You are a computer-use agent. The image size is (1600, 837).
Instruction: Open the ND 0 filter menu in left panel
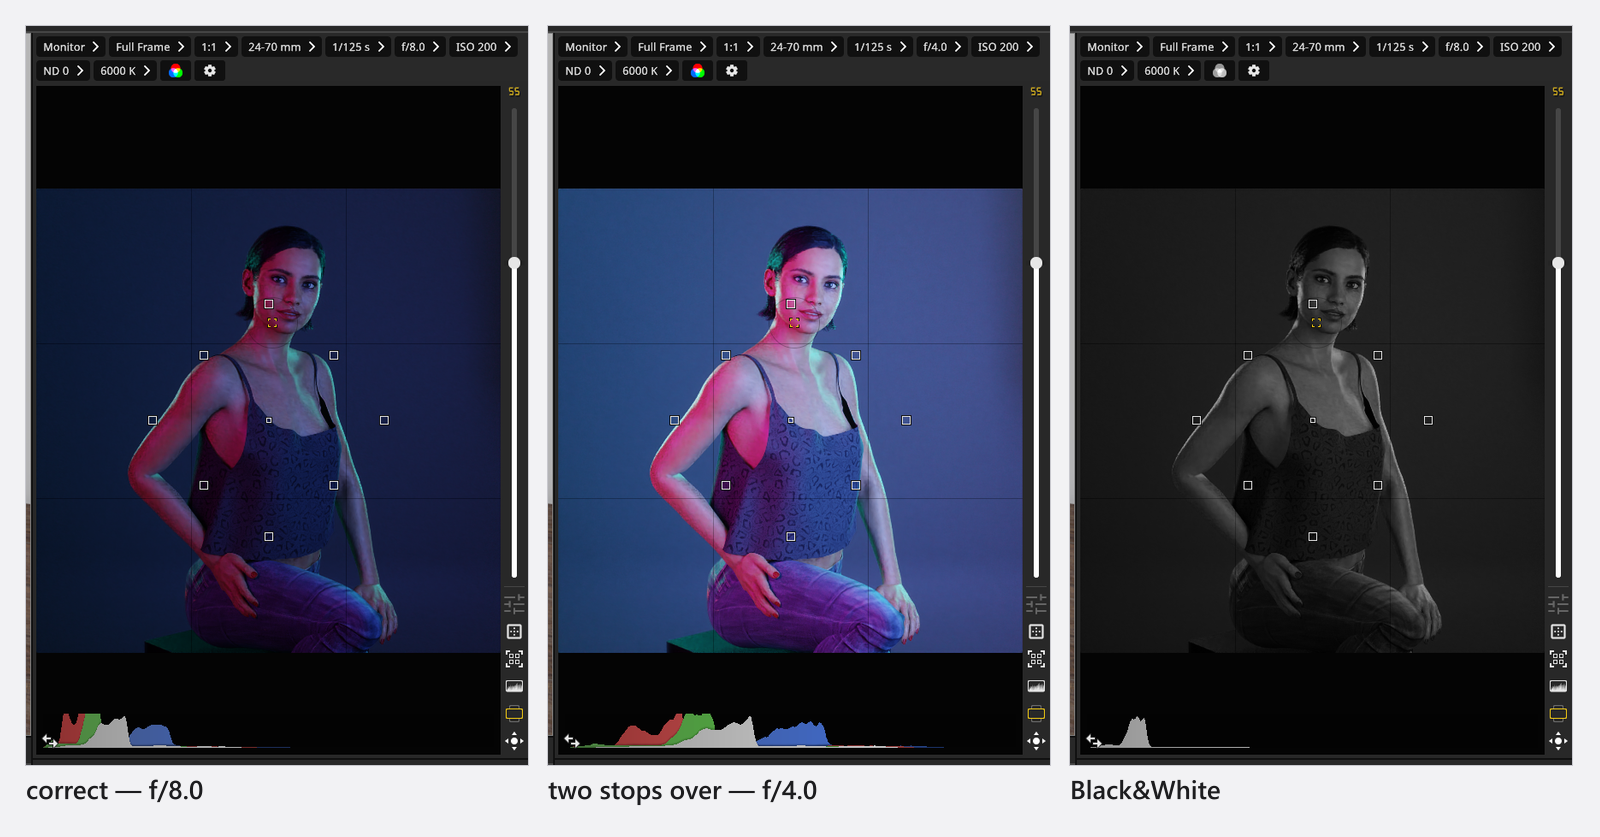tap(63, 71)
